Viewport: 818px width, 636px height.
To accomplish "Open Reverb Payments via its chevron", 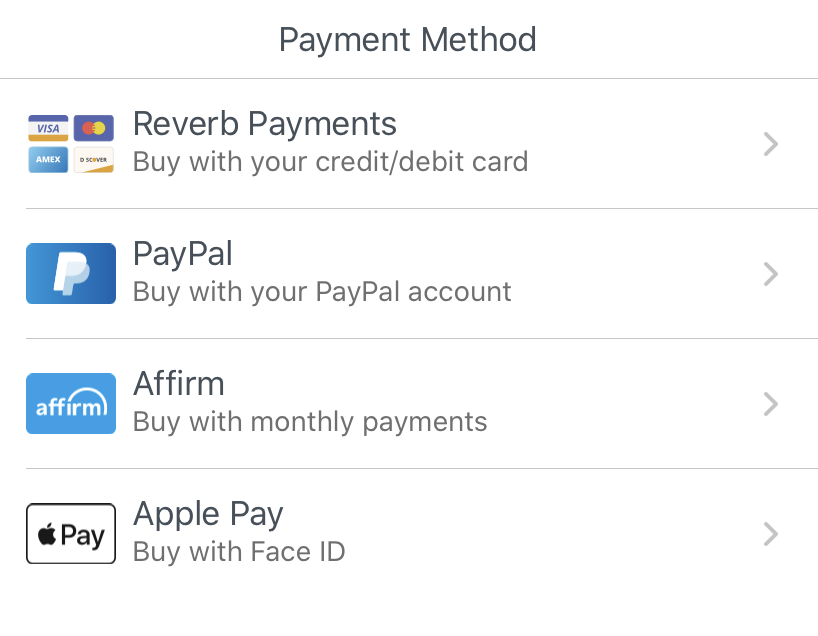I will pos(770,144).
